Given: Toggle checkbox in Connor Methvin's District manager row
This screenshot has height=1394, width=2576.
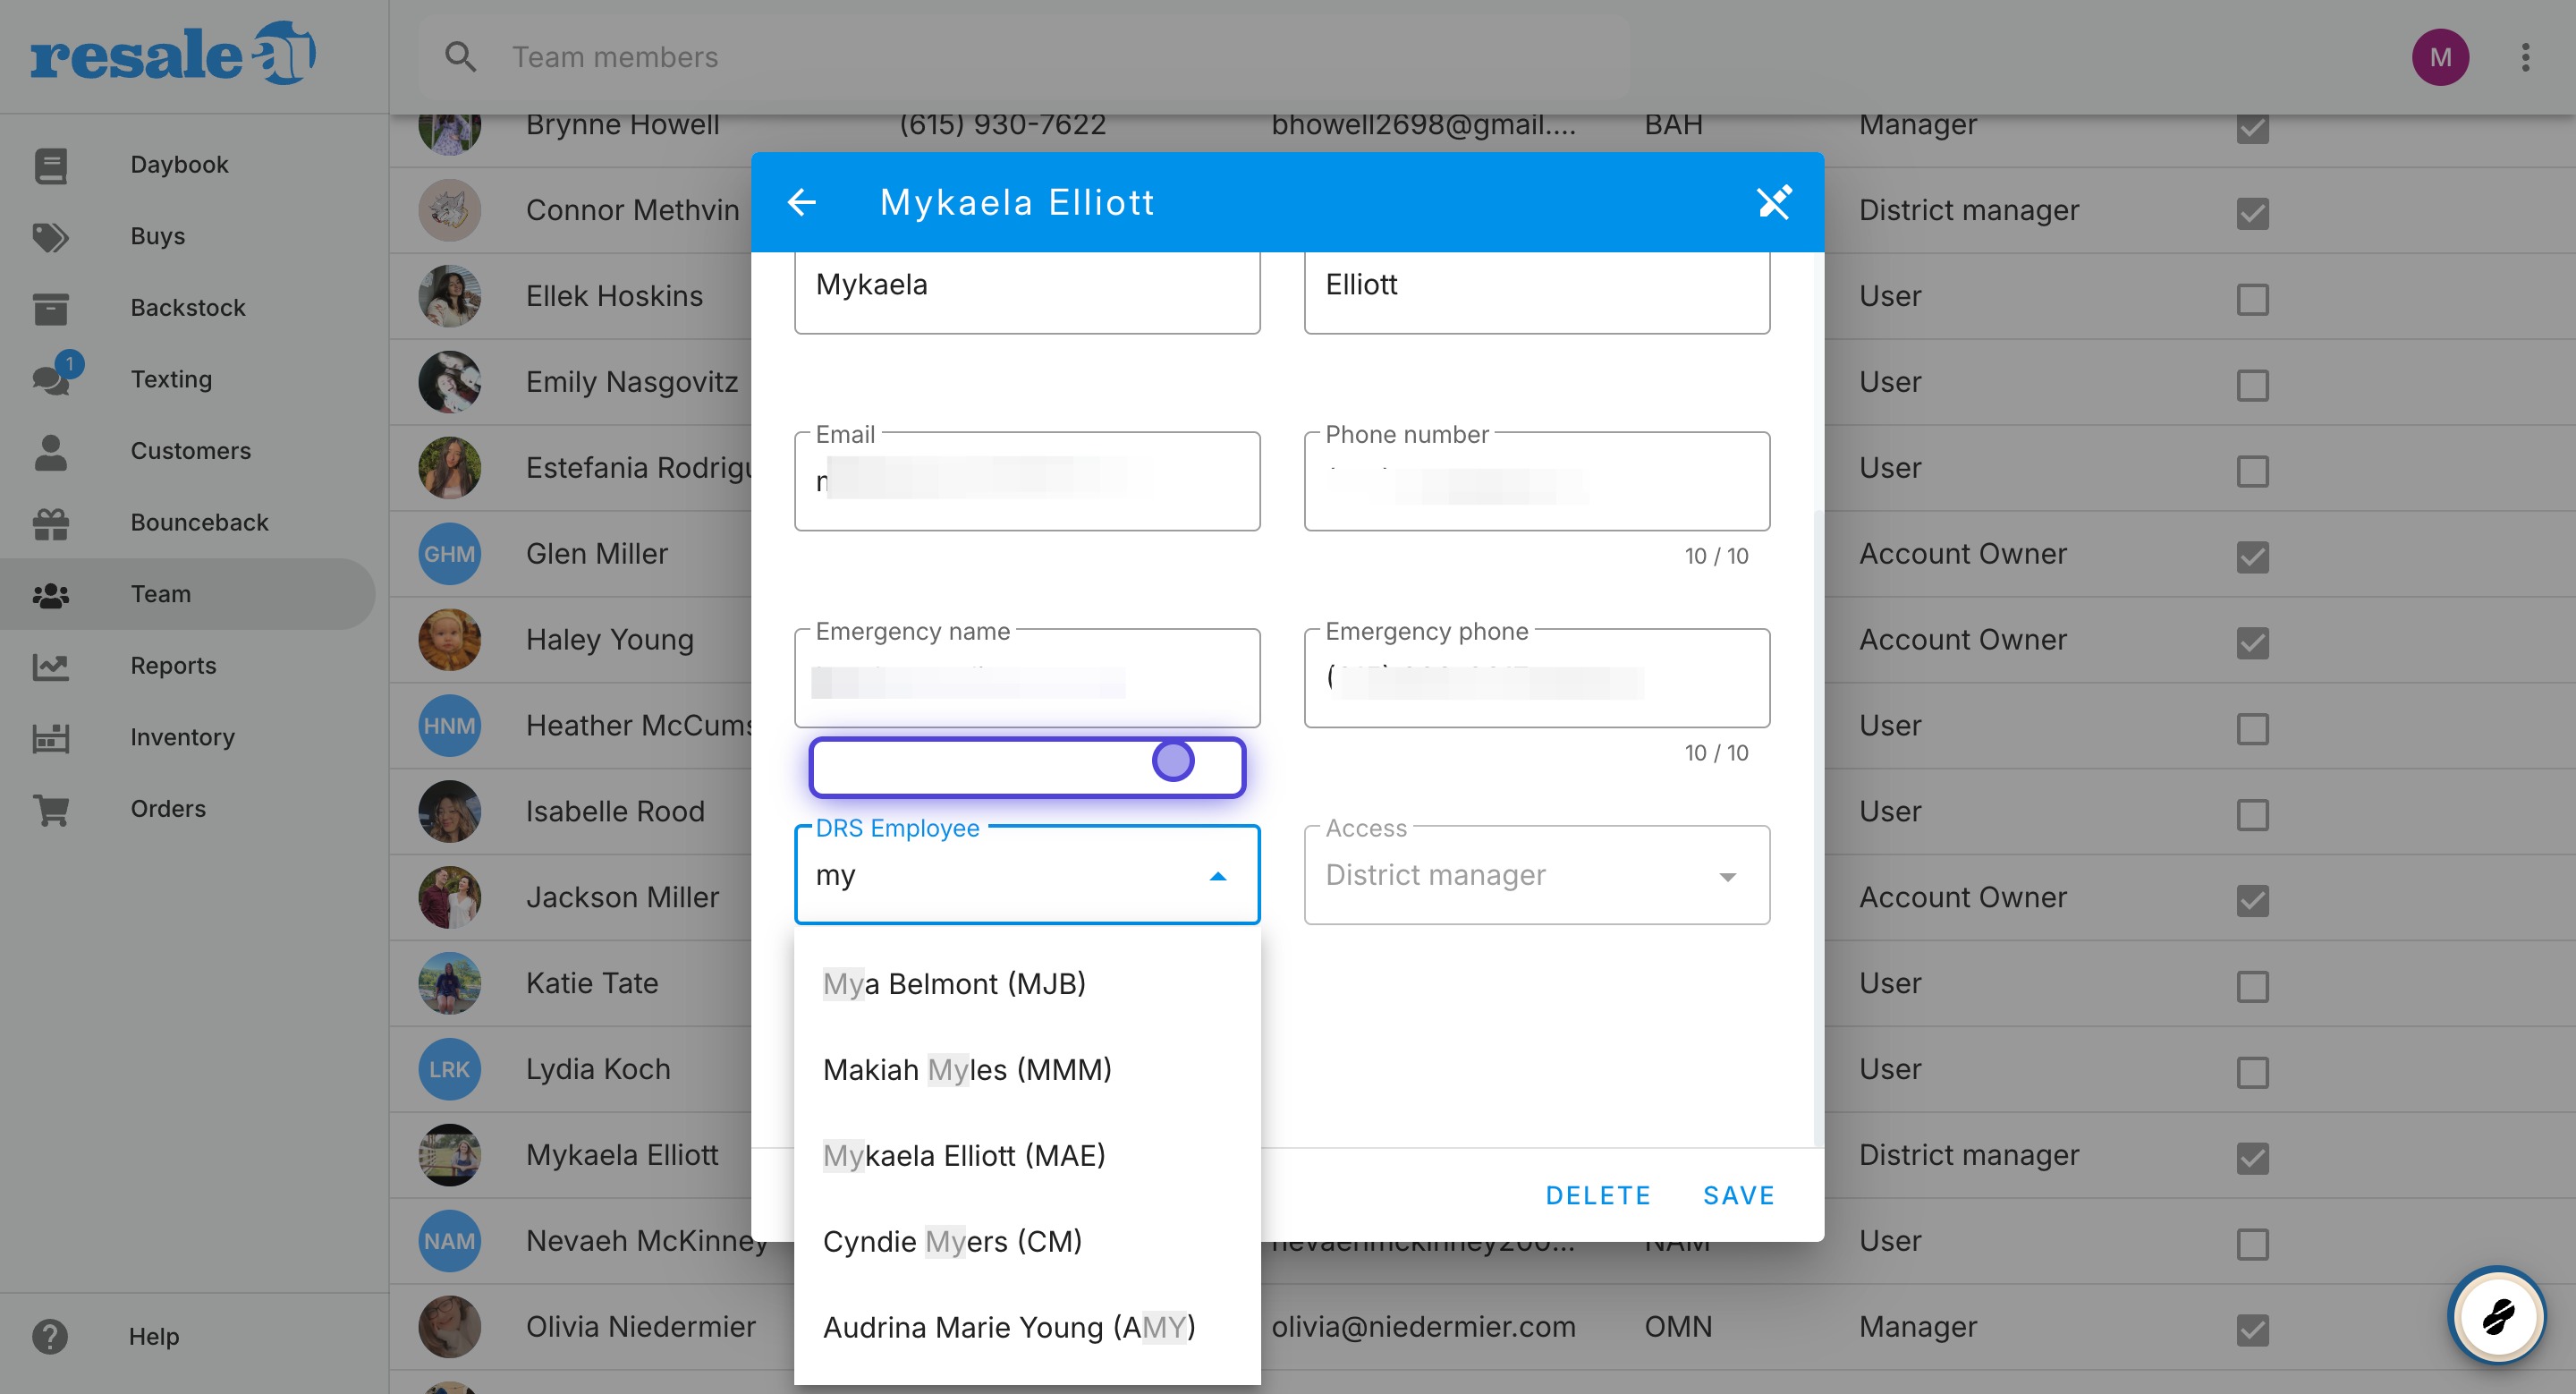Looking at the screenshot, I should (x=2252, y=213).
